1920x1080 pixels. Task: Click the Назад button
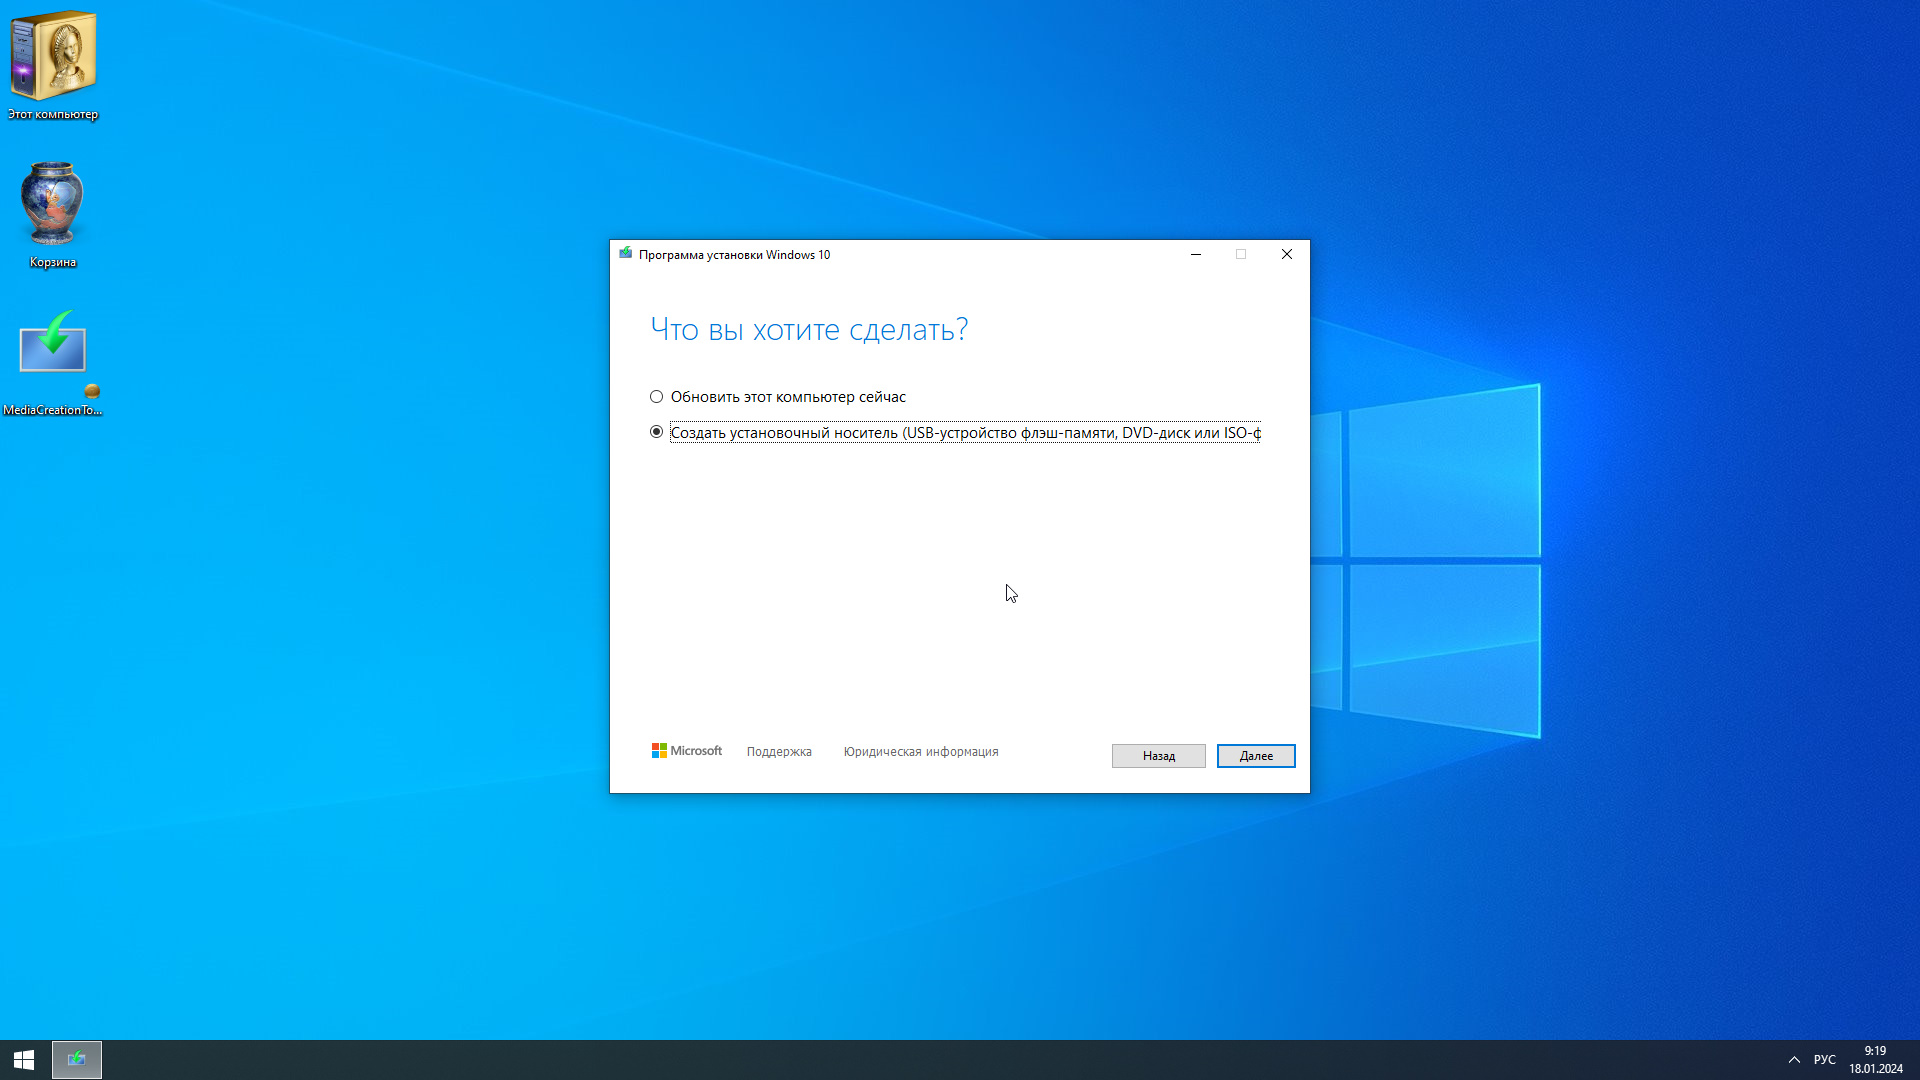pos(1158,756)
